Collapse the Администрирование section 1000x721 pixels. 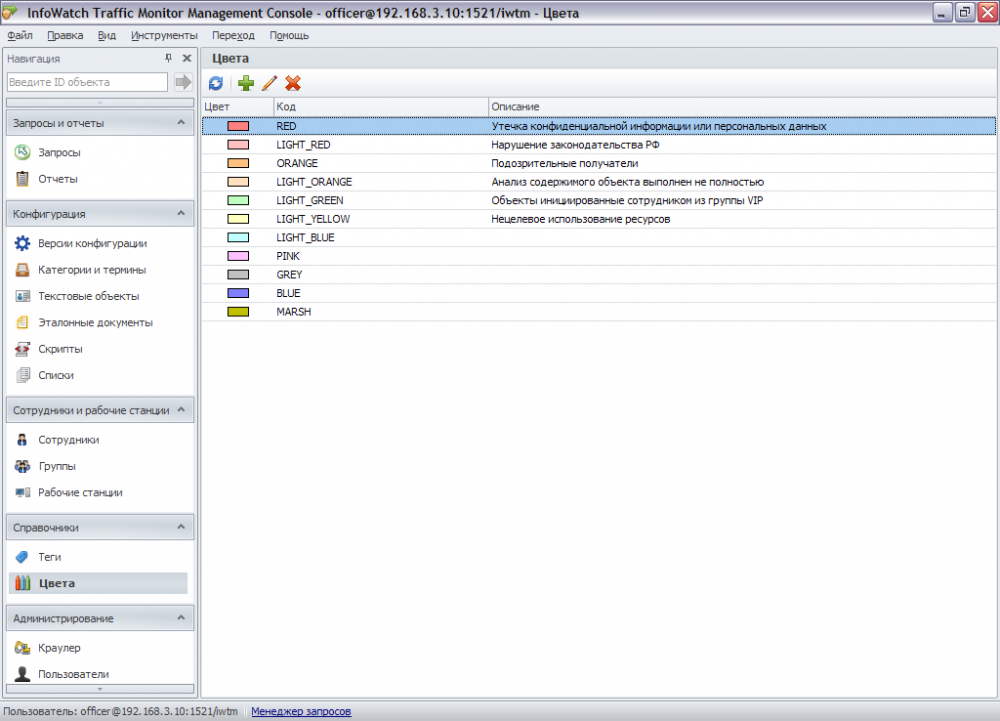point(181,618)
